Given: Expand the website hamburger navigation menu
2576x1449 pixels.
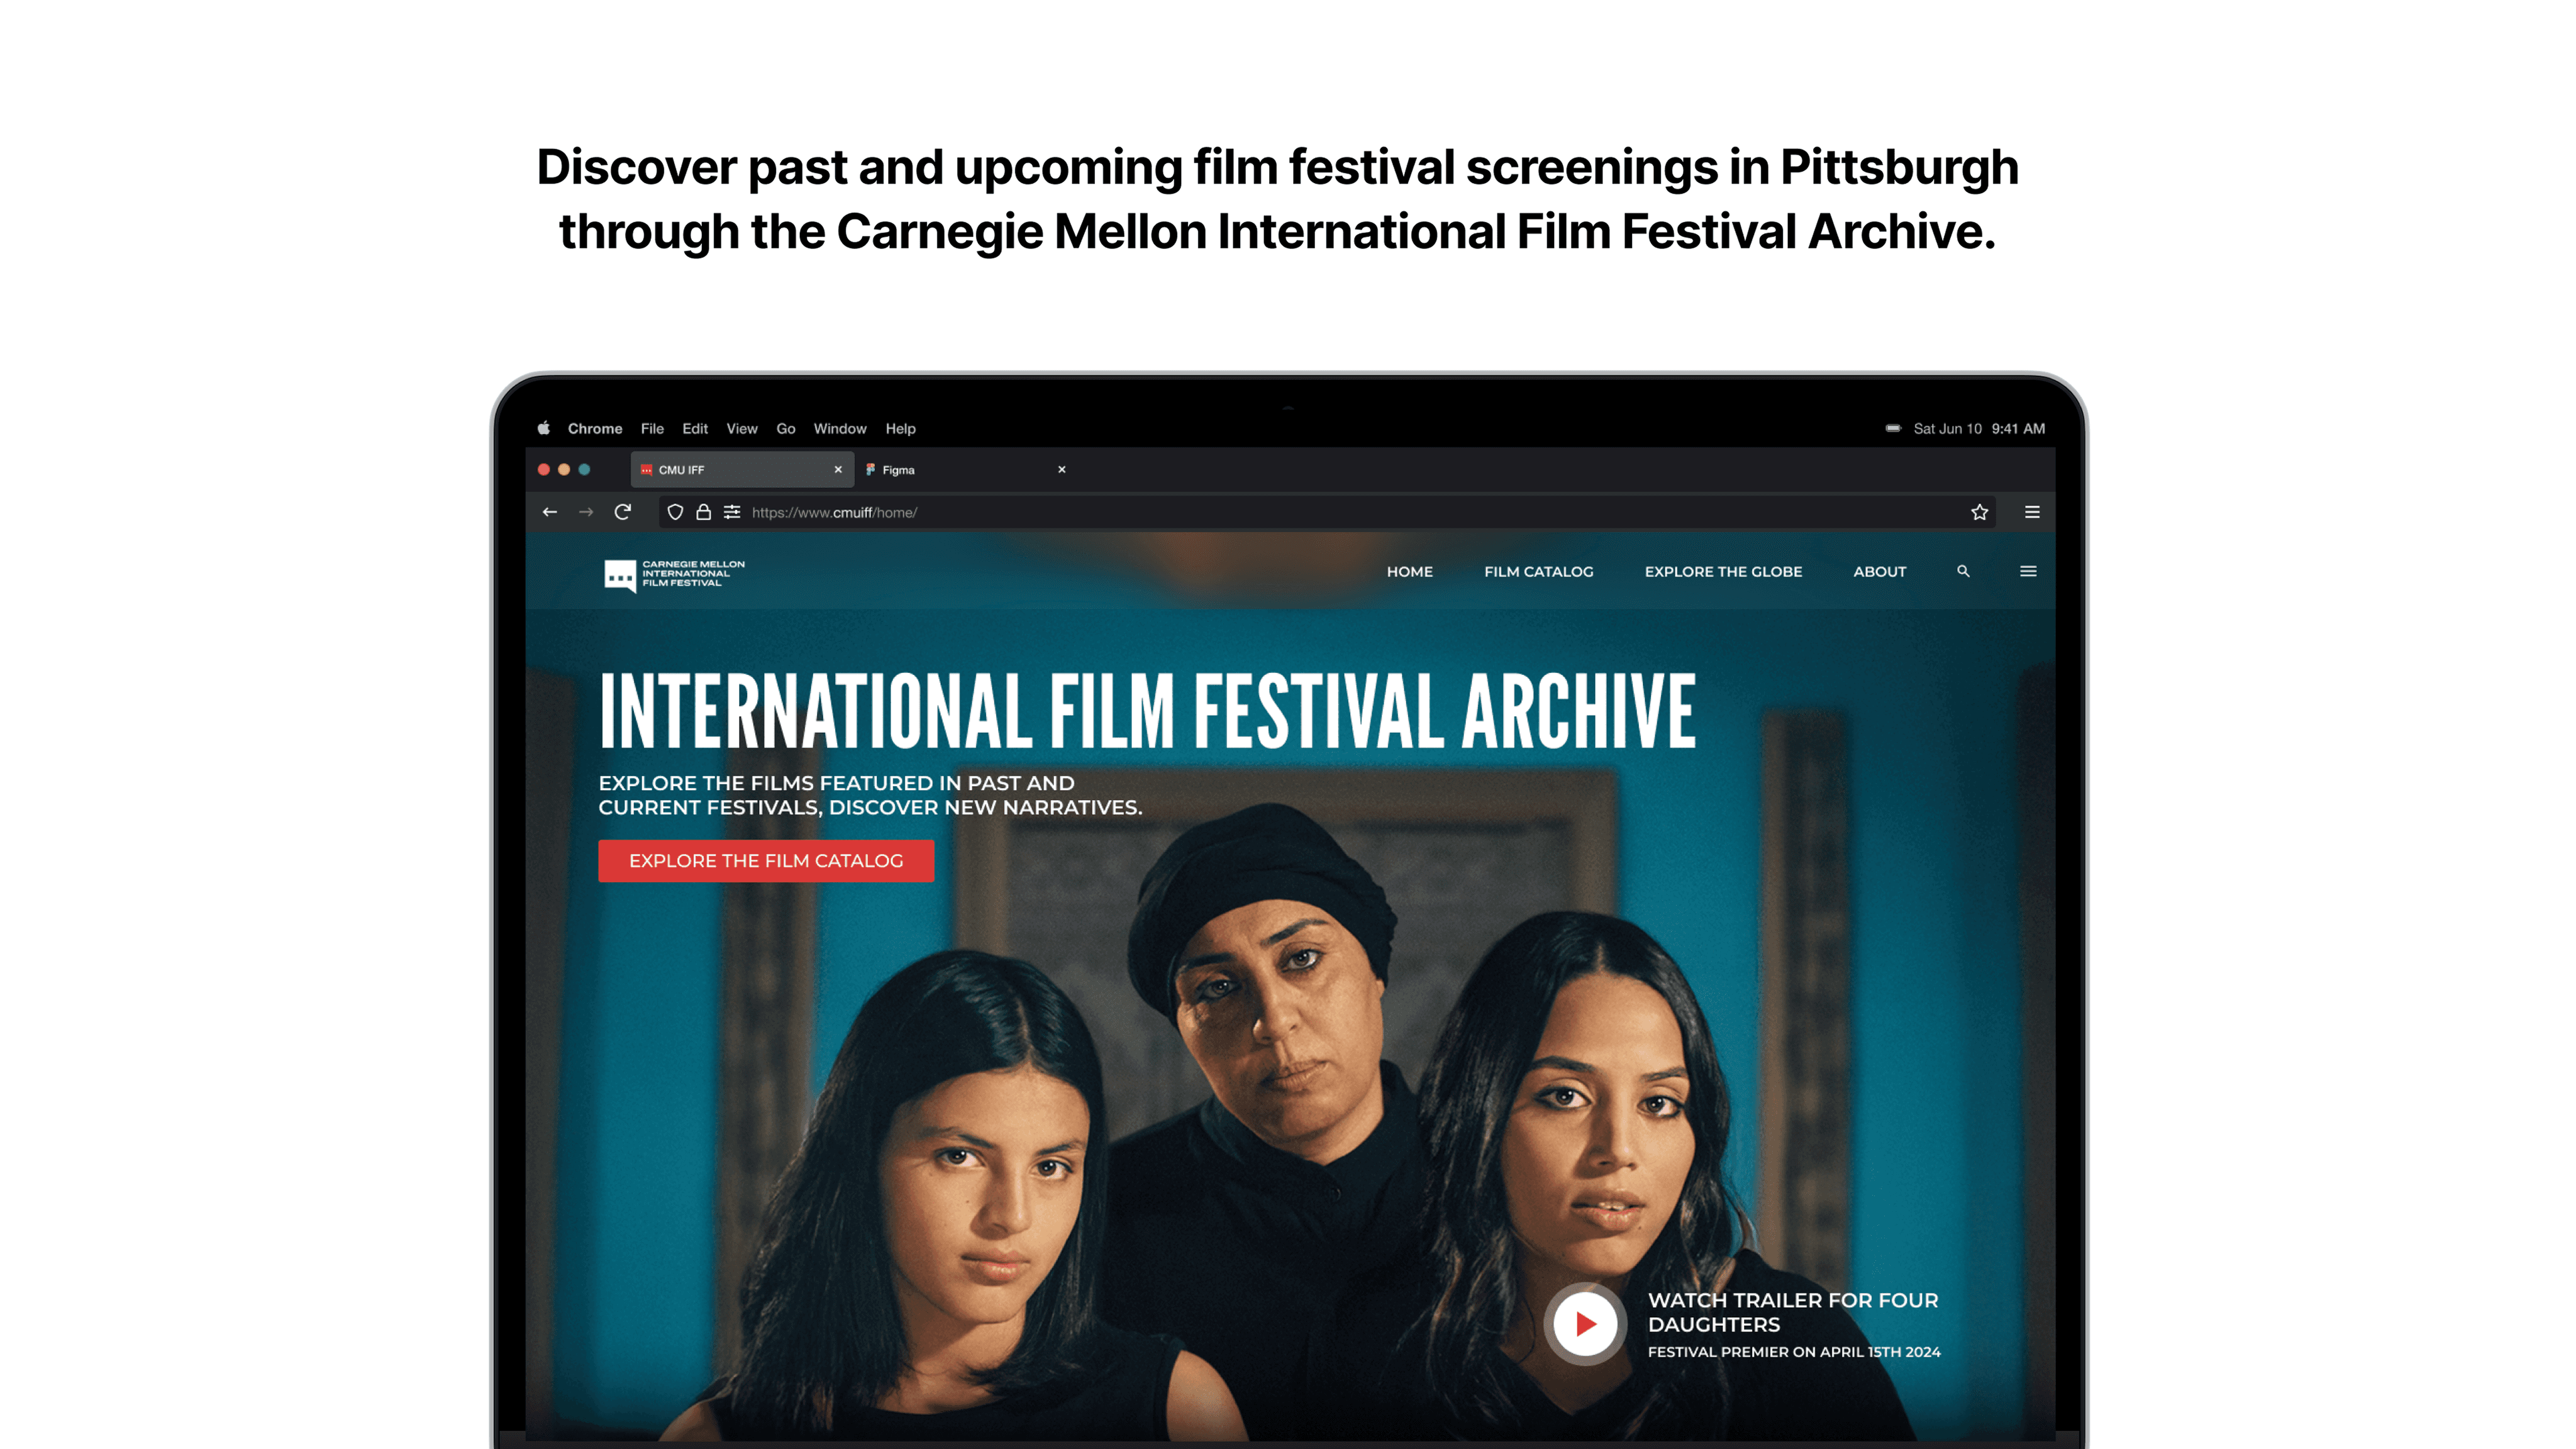Looking at the screenshot, I should 2028,571.
